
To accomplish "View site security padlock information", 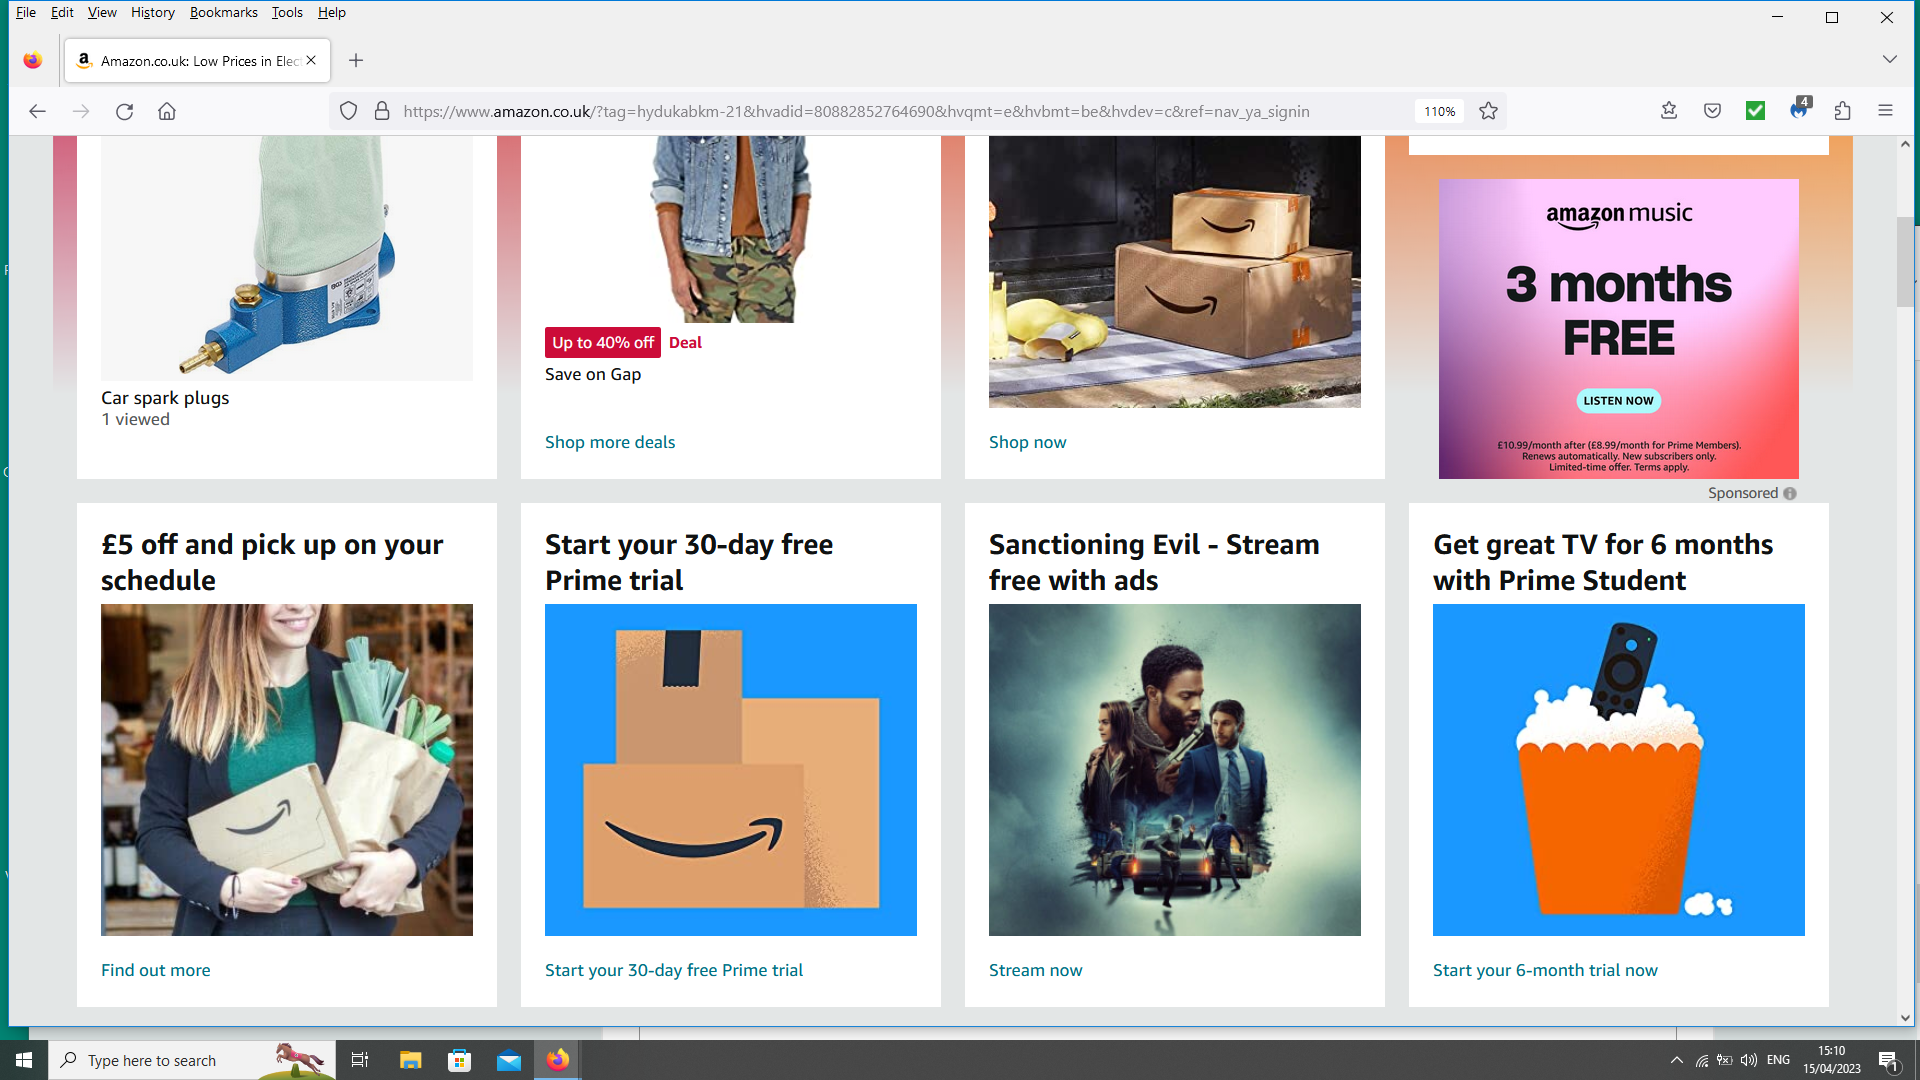I will (382, 111).
